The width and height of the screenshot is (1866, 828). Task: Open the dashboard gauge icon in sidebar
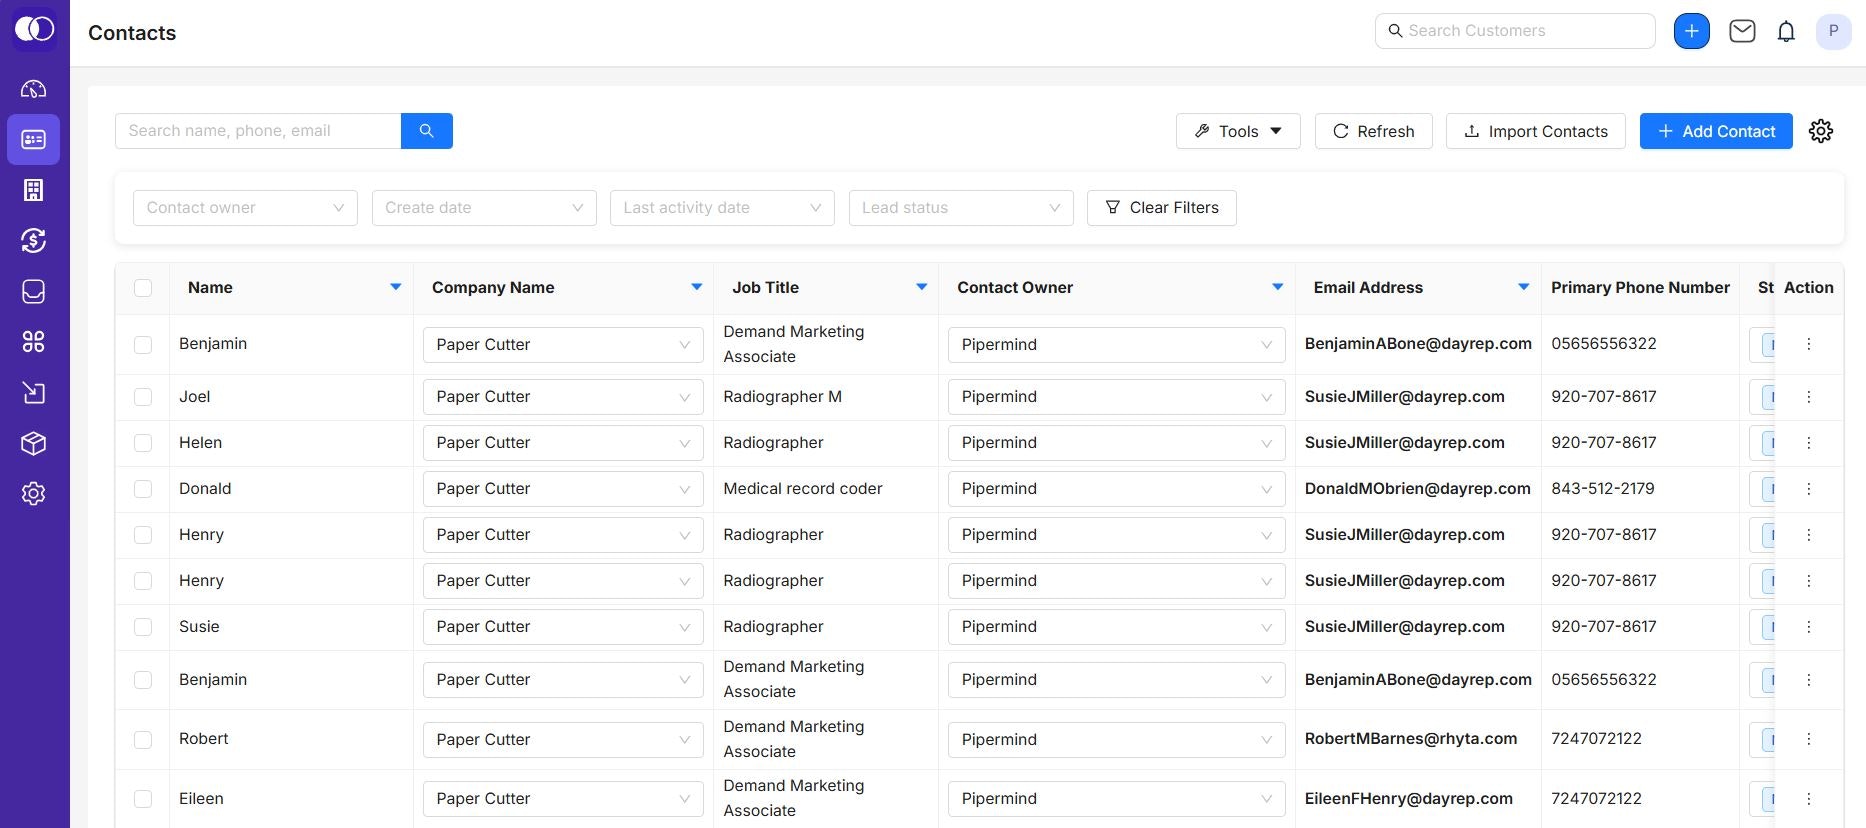(34, 89)
